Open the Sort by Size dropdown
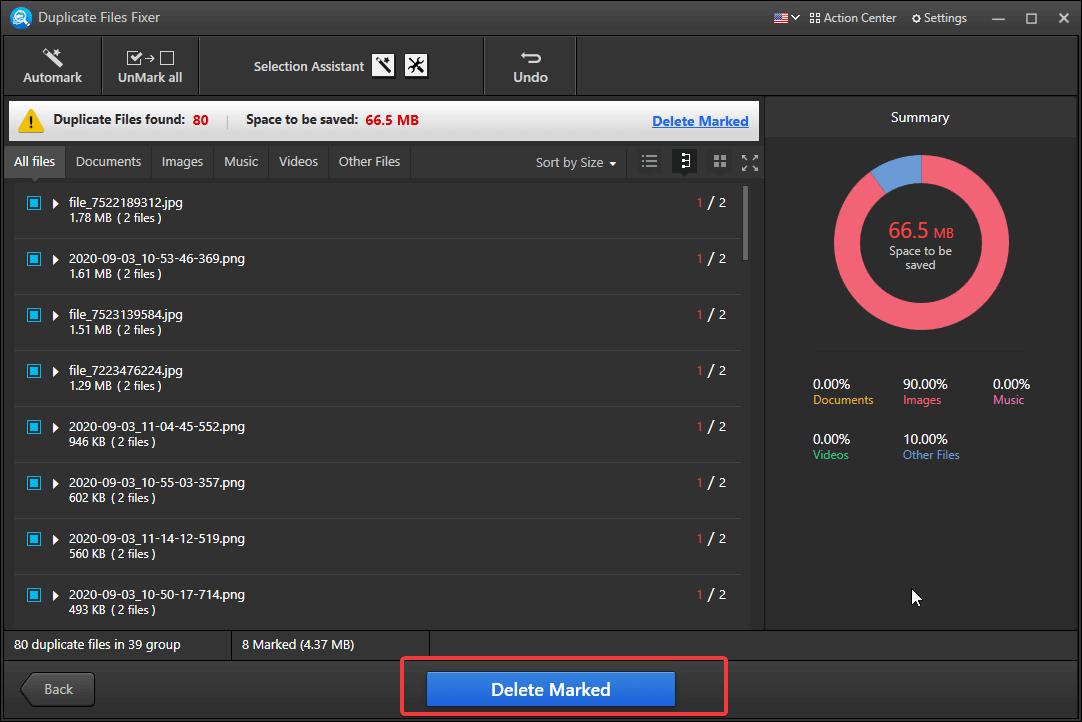The width and height of the screenshot is (1082, 722). [x=576, y=162]
